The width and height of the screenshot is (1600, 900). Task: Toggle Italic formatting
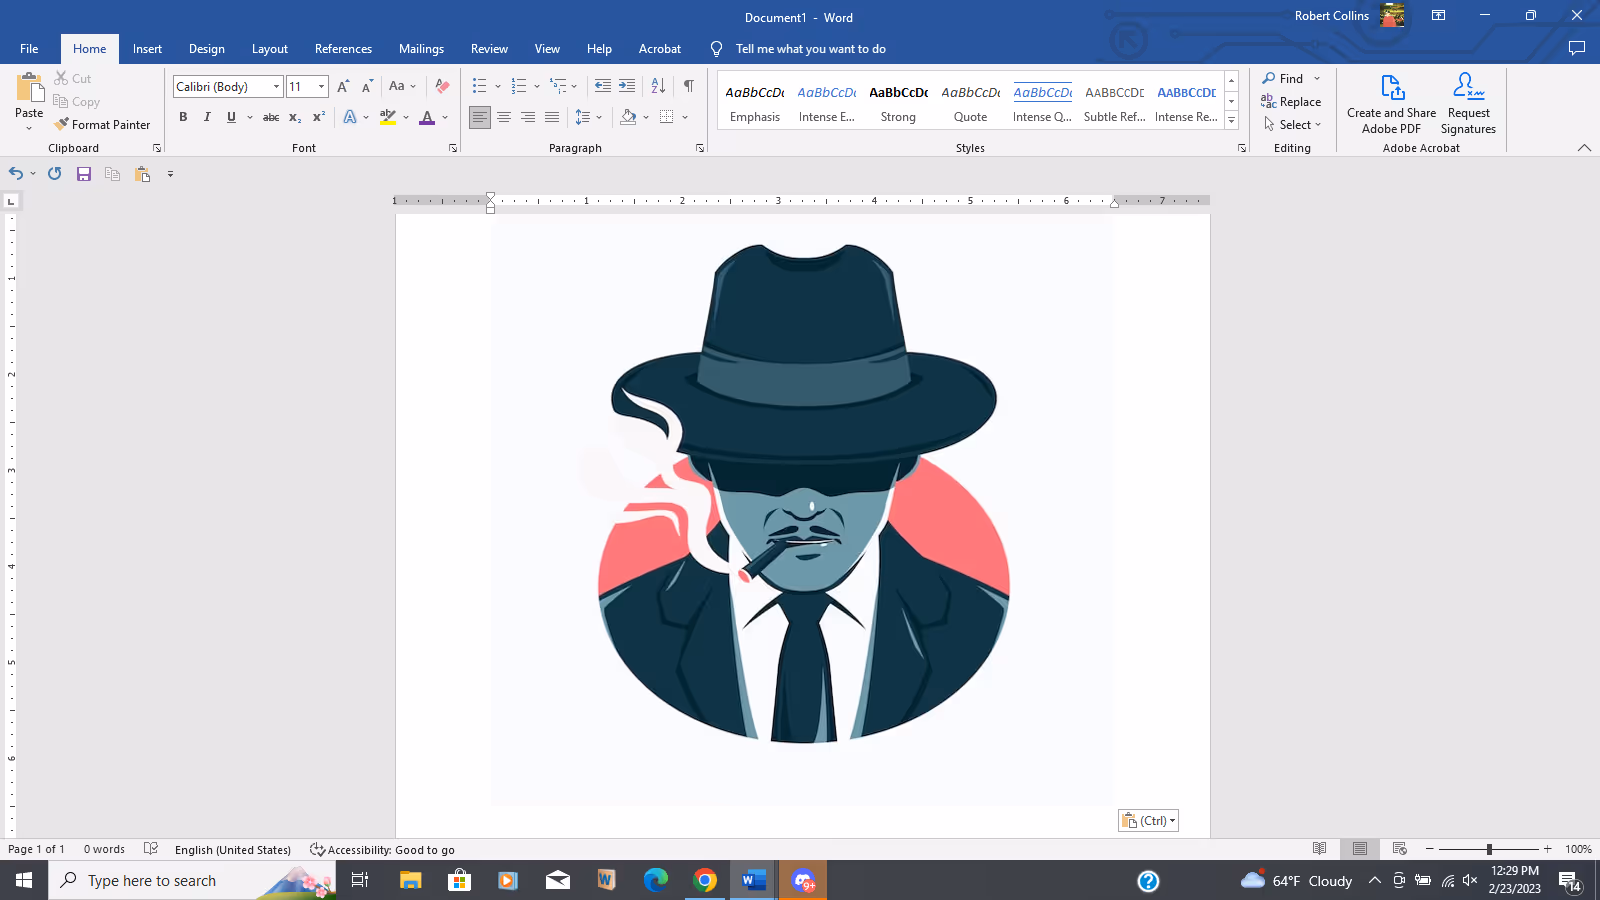207,118
